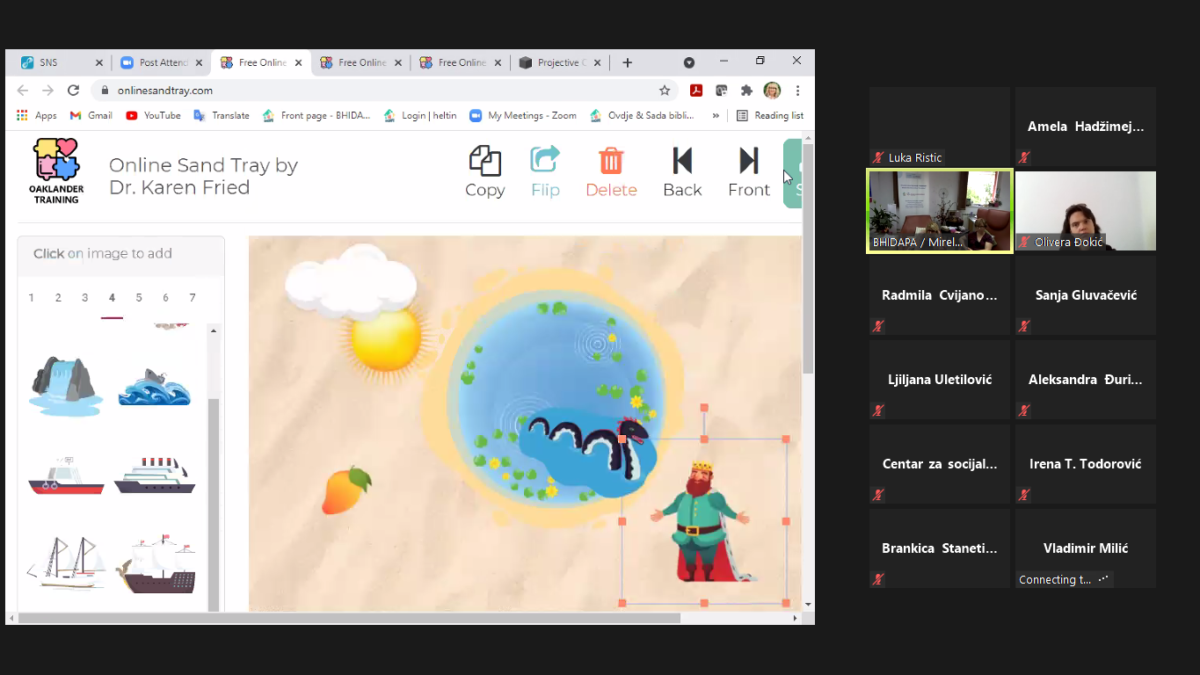This screenshot has height=675, width=1200.
Task: Bookmark this page with star icon
Action: 665,90
